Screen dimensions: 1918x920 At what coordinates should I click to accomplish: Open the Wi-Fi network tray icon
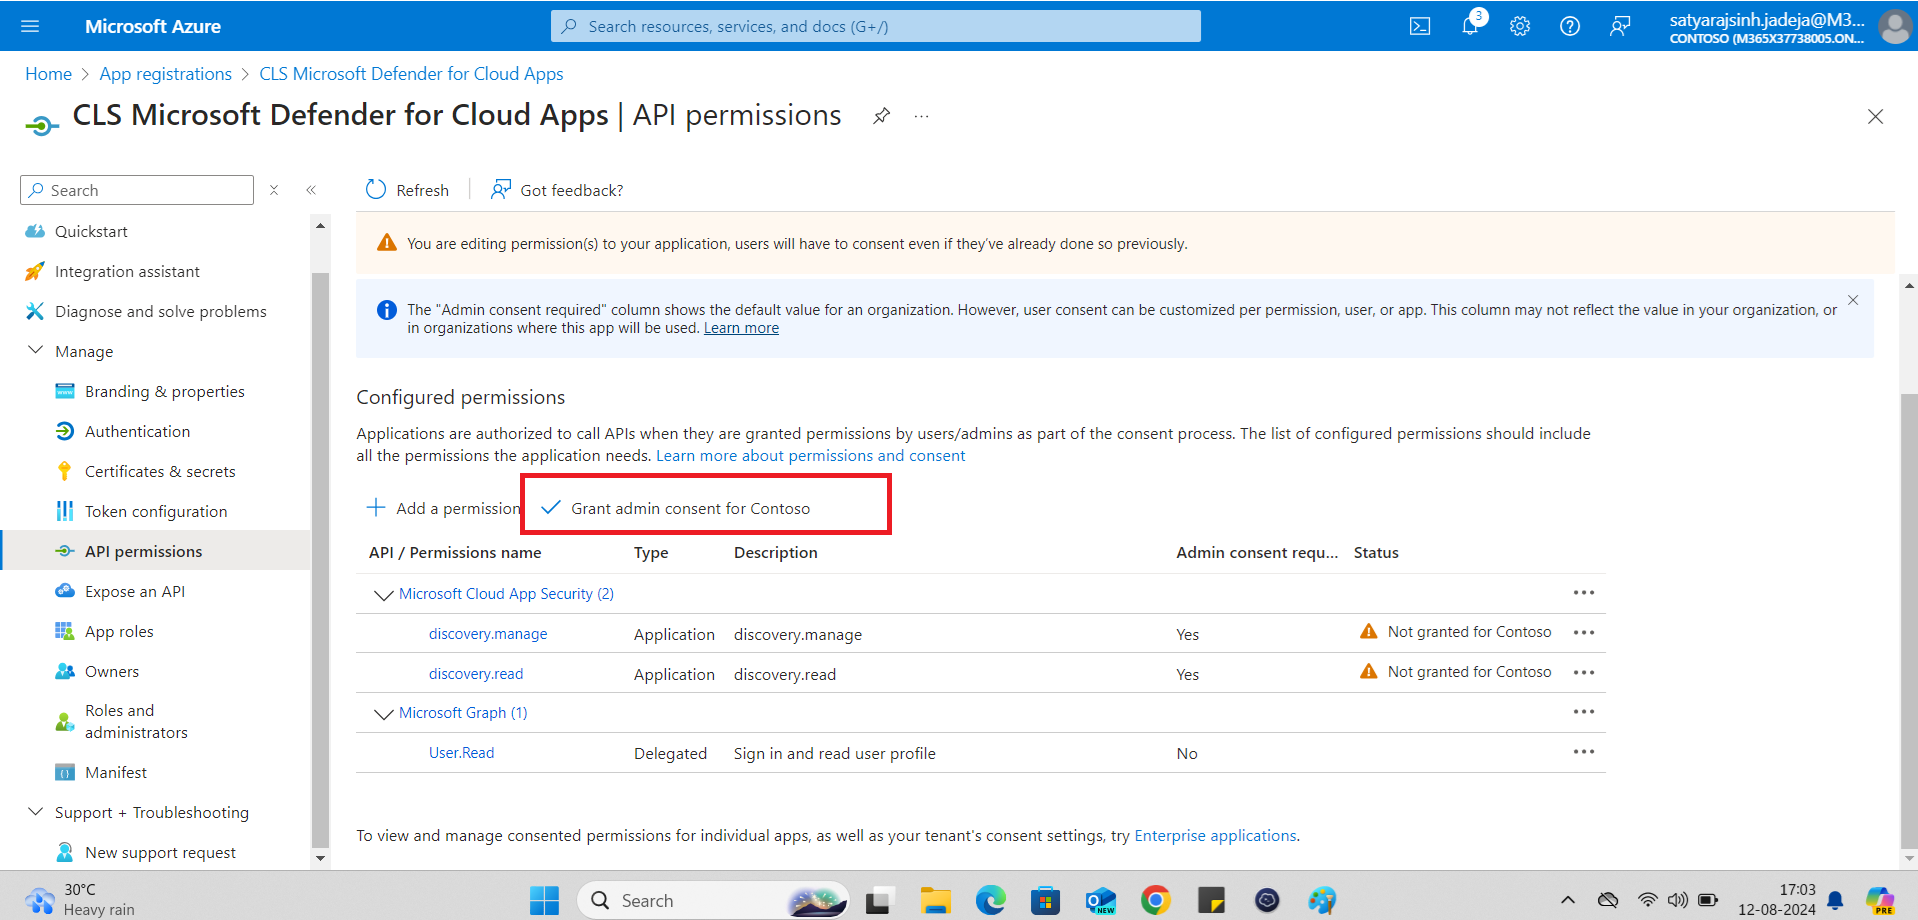pos(1648,900)
